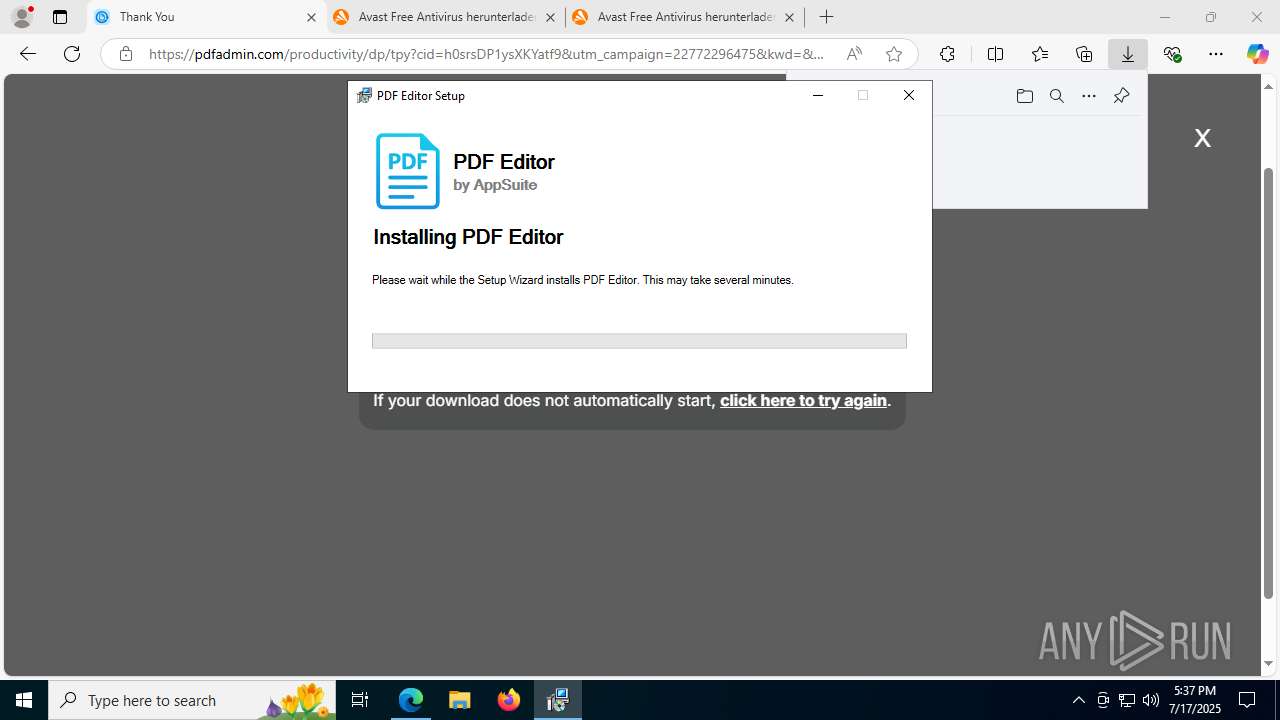Viewport: 1280px width, 720px height.
Task: Click the PDF Editor logo image
Action: 407,171
